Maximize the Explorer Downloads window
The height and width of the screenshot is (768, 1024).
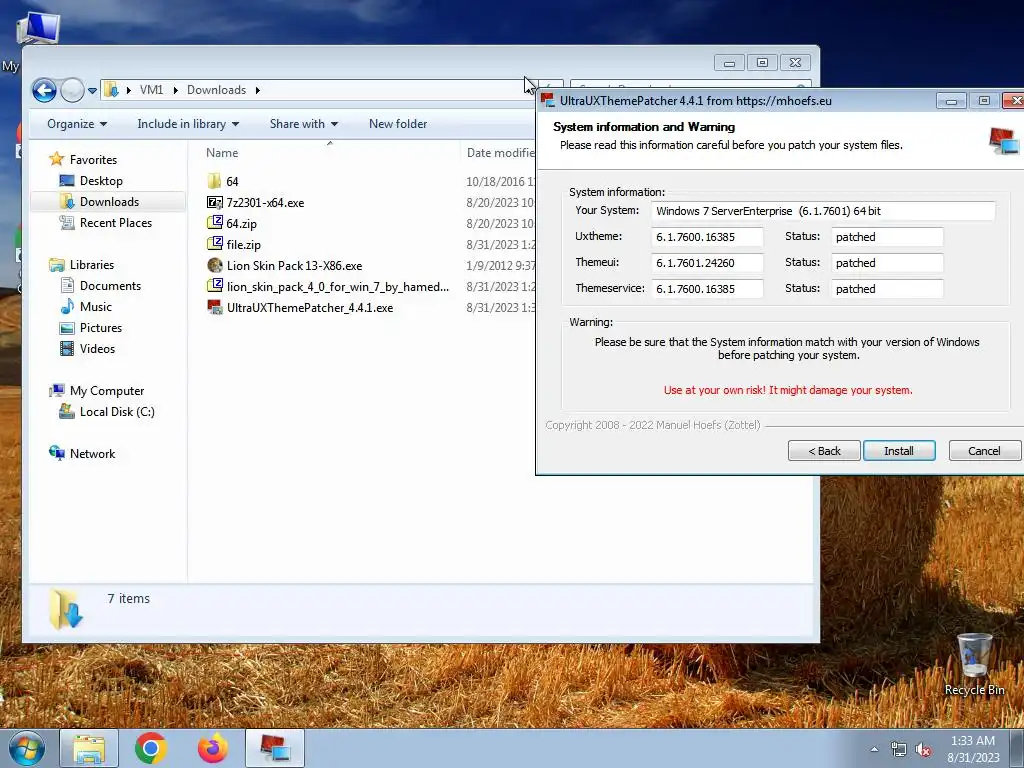click(x=762, y=63)
